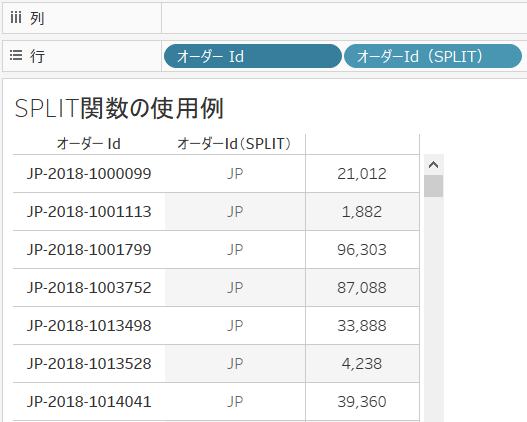
Task: Click the value 21,012
Action: pyautogui.click(x=362, y=174)
